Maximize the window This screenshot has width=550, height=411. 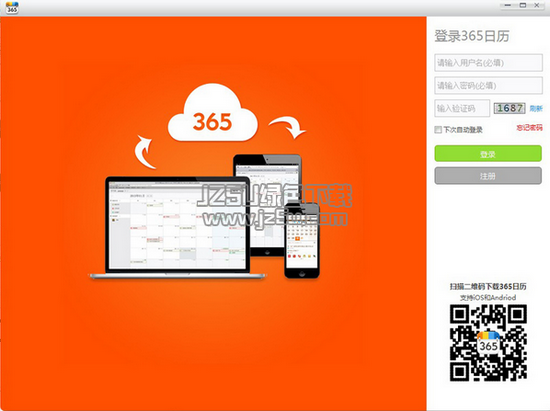click(523, 5)
